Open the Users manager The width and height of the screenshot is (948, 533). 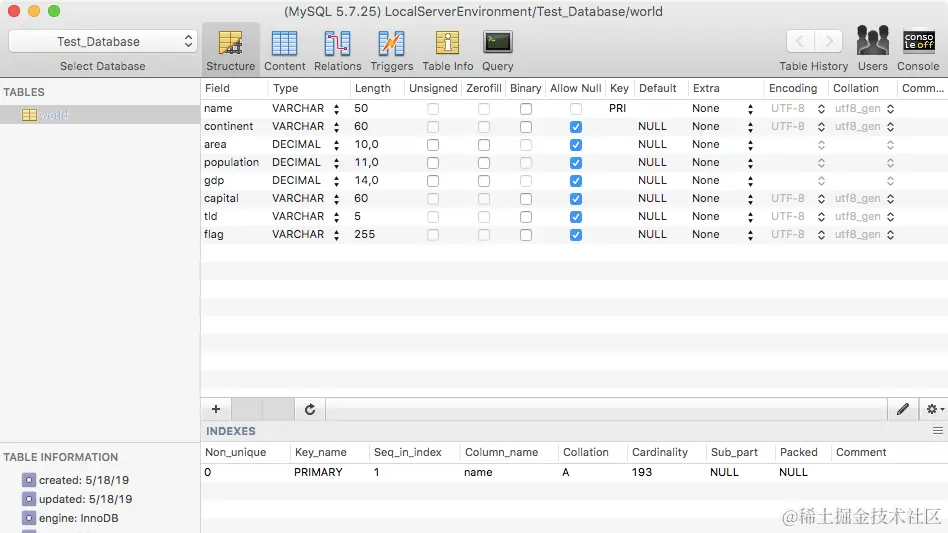click(872, 49)
